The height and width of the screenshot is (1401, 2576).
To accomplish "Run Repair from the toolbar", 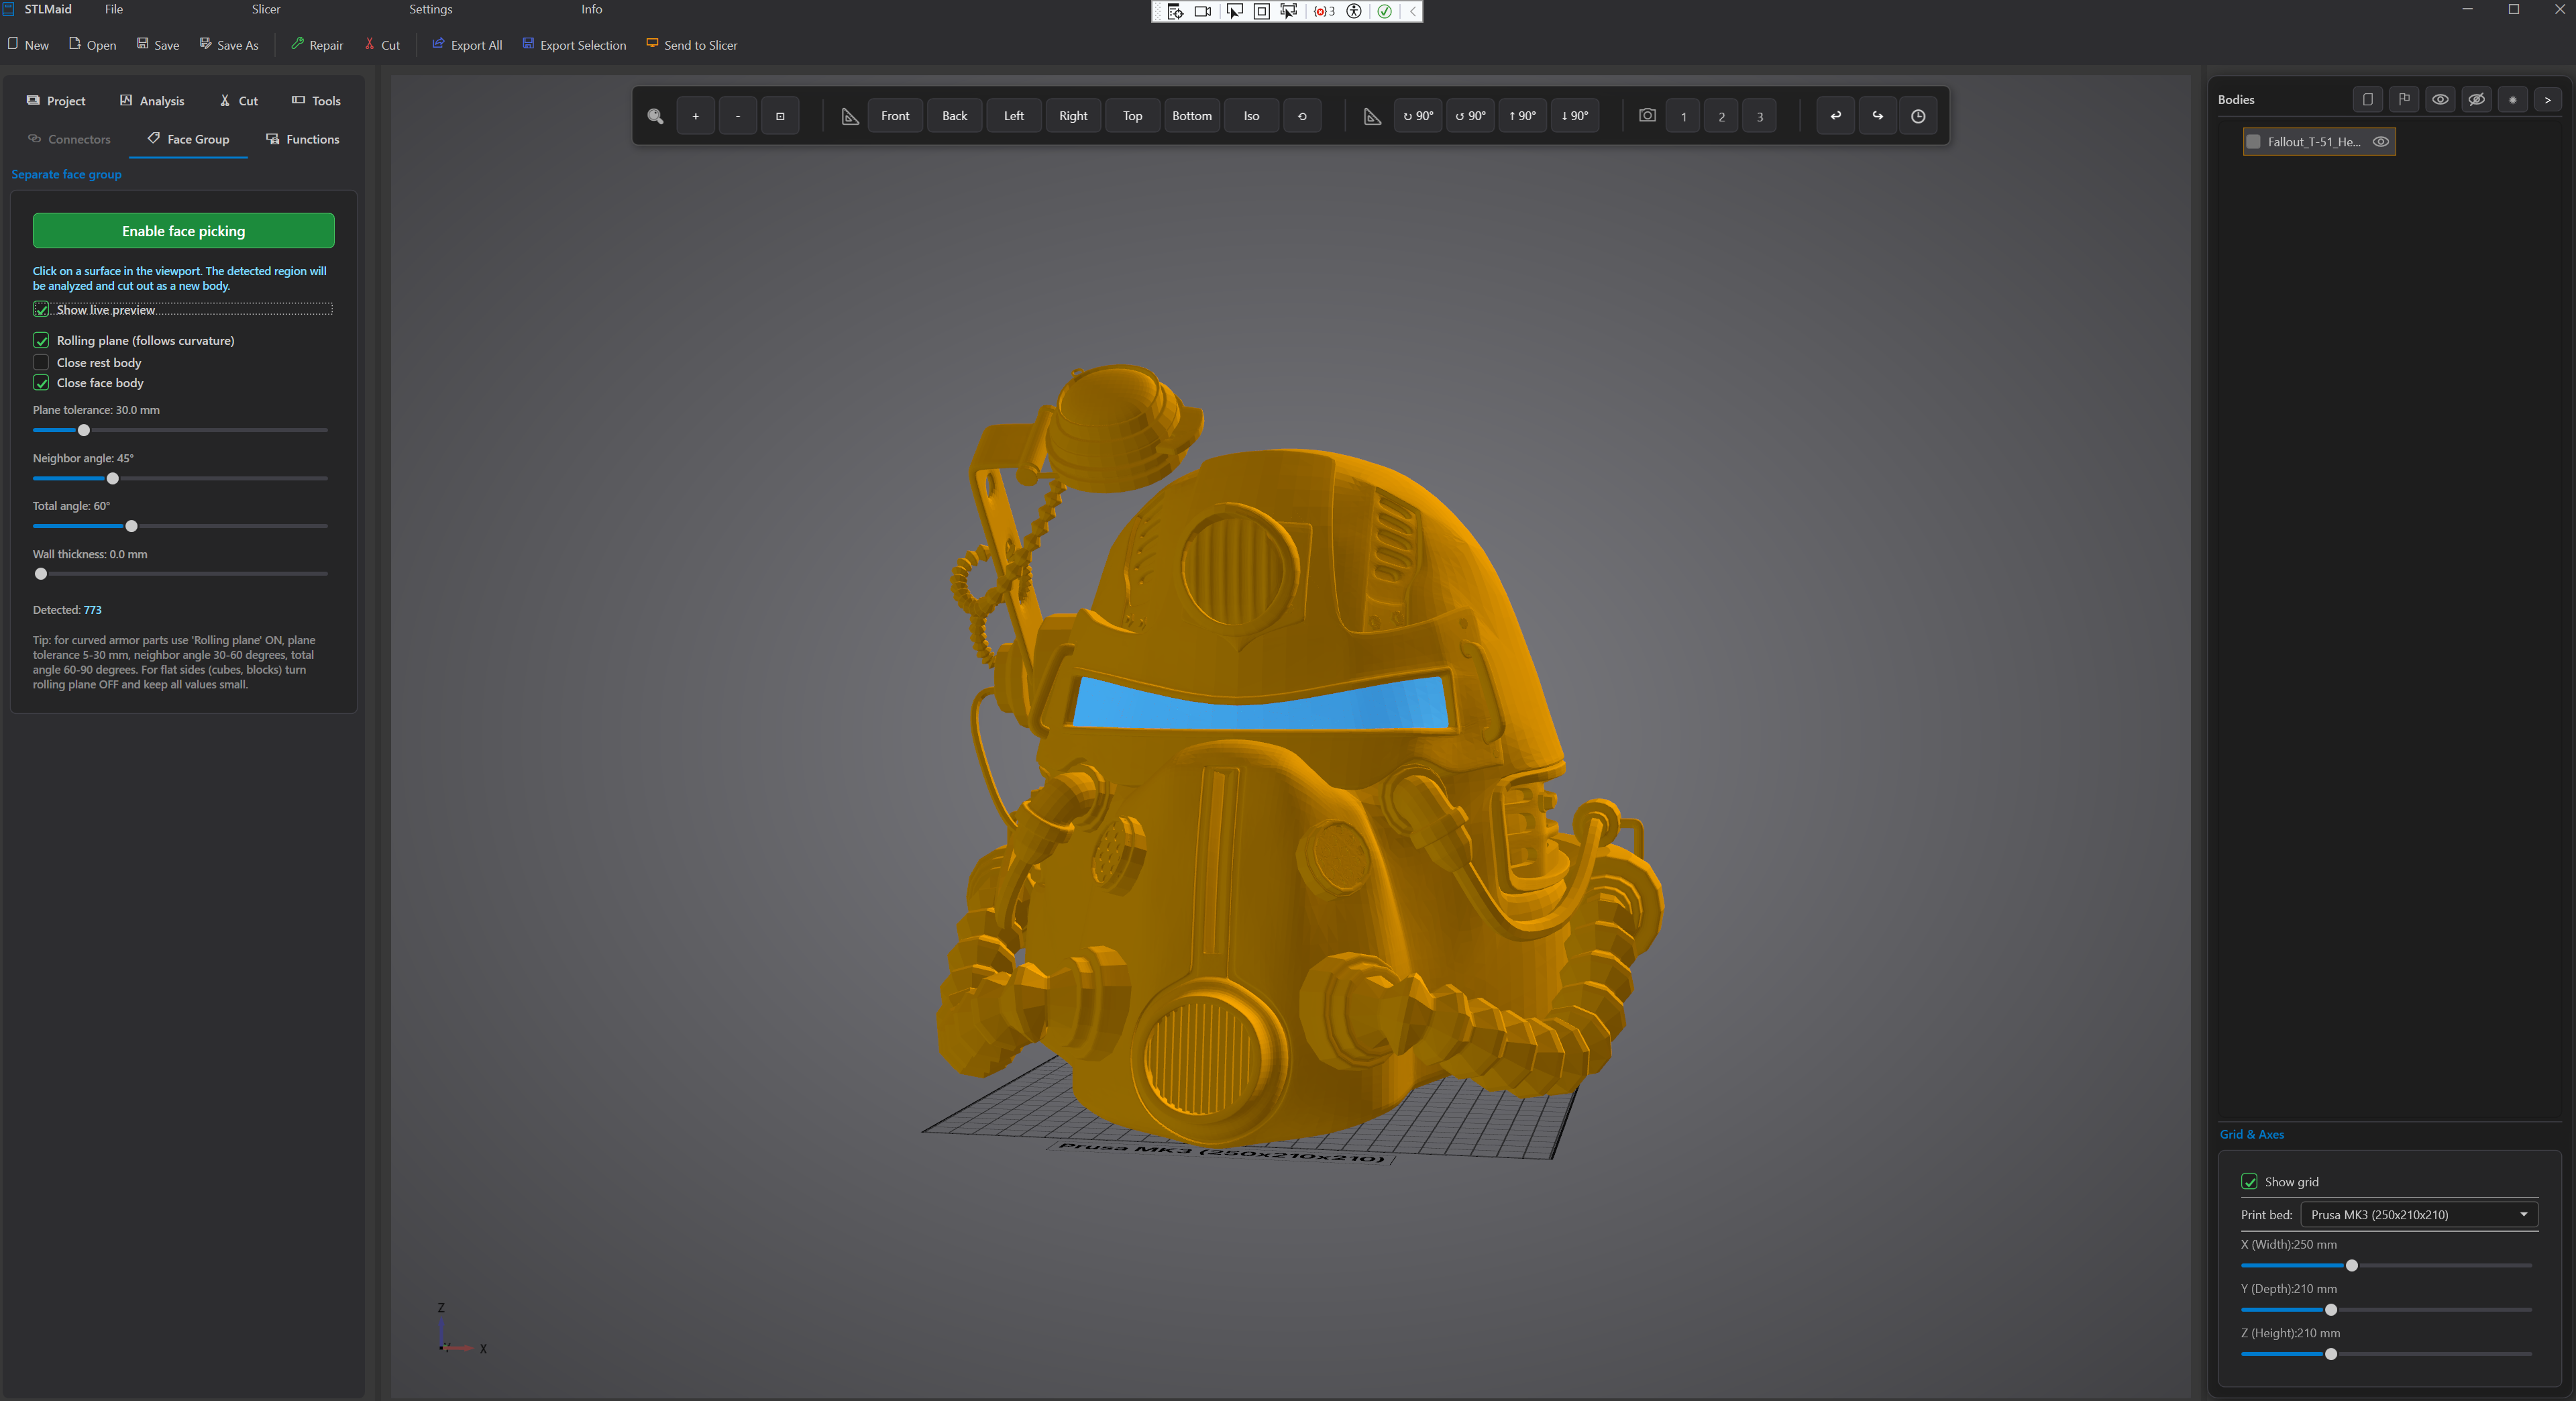I will [317, 45].
